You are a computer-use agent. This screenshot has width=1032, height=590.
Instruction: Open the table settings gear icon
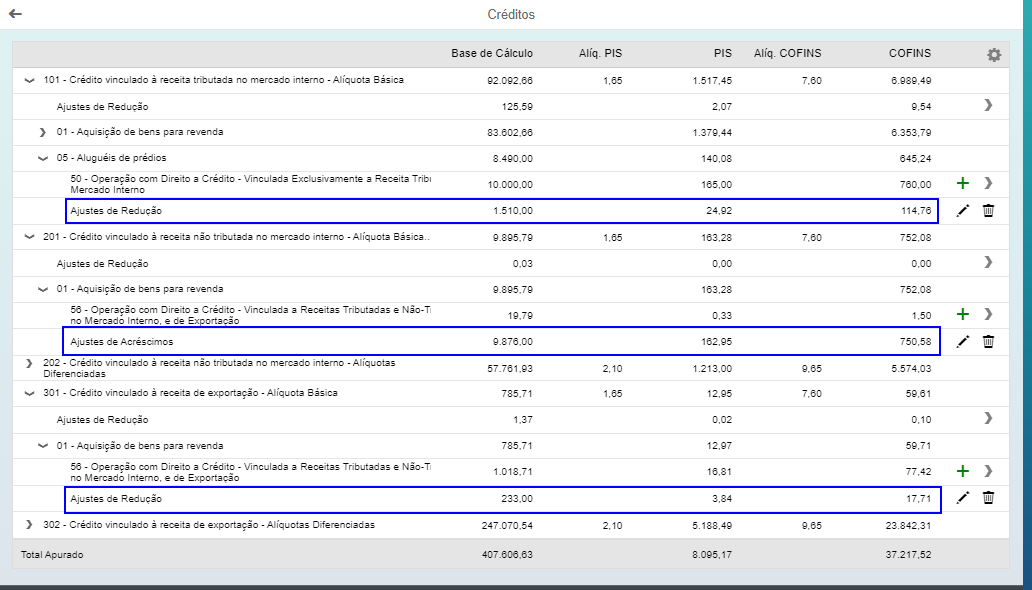coord(993,55)
